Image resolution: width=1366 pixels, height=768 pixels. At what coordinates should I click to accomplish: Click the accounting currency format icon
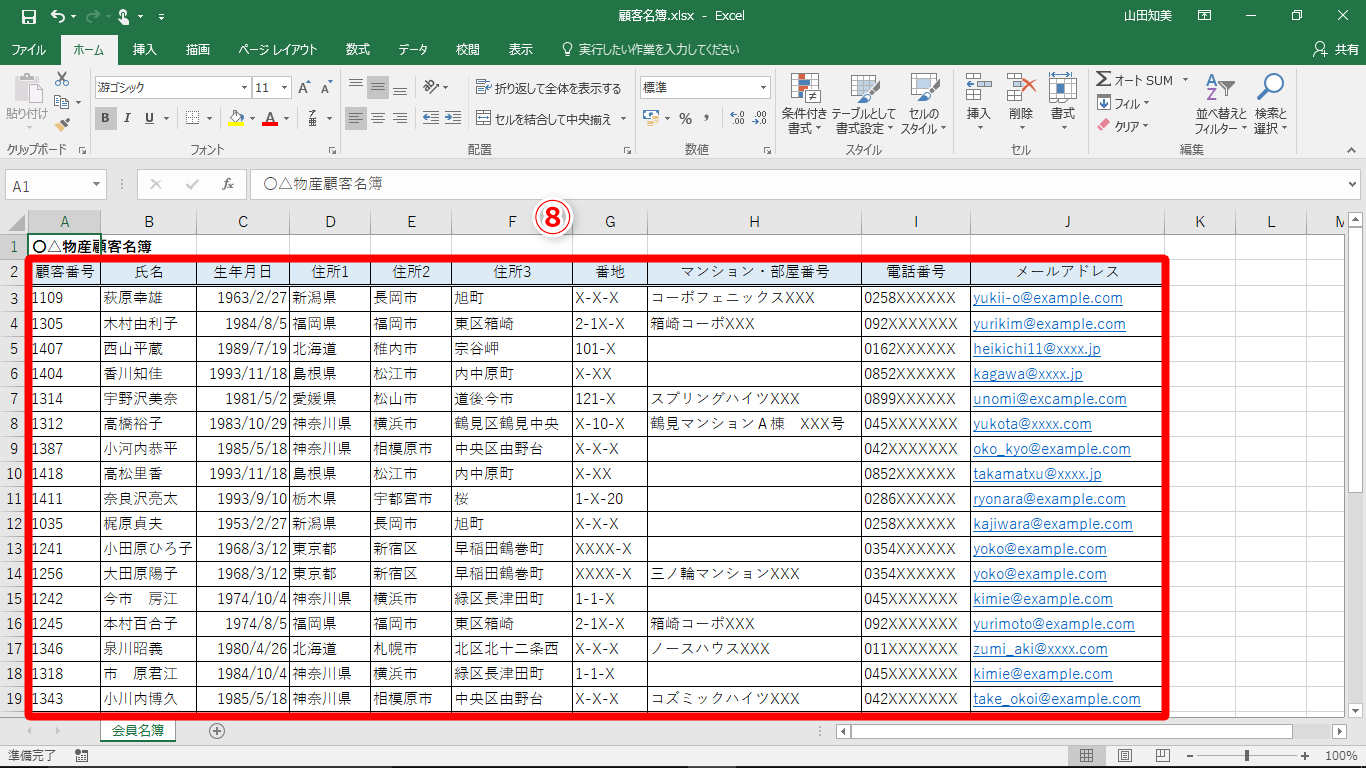coord(651,118)
